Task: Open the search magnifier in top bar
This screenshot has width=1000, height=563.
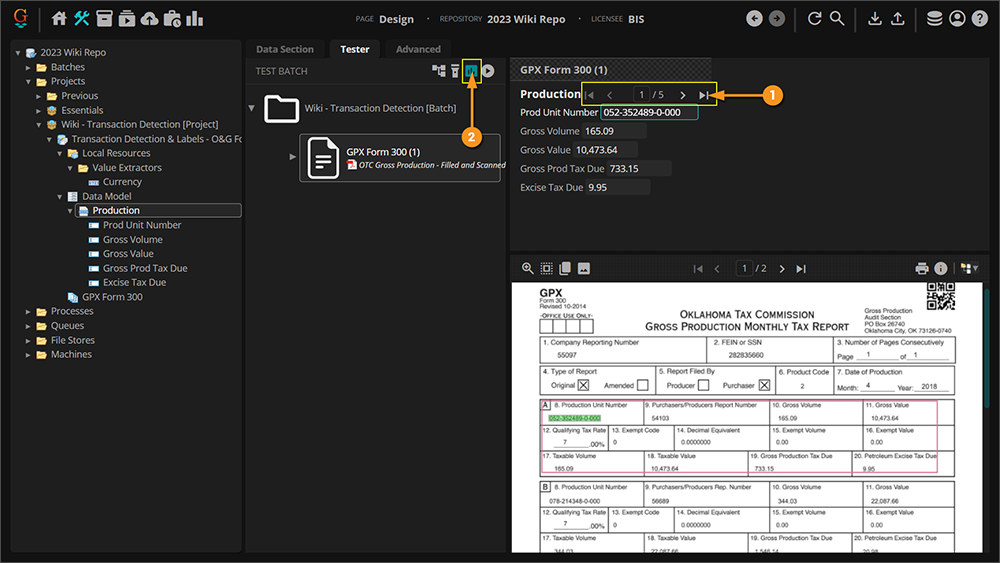Action: pos(837,19)
